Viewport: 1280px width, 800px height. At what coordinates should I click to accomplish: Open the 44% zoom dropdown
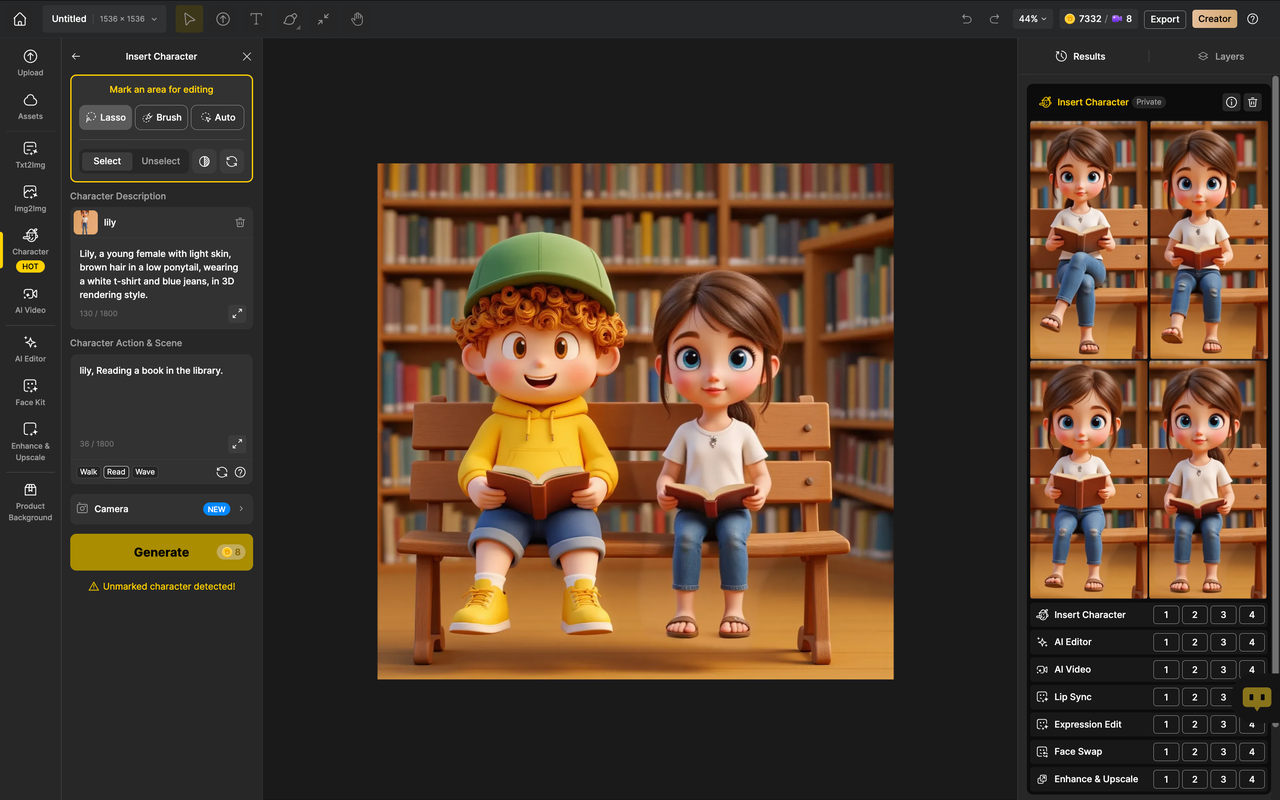coord(1032,18)
